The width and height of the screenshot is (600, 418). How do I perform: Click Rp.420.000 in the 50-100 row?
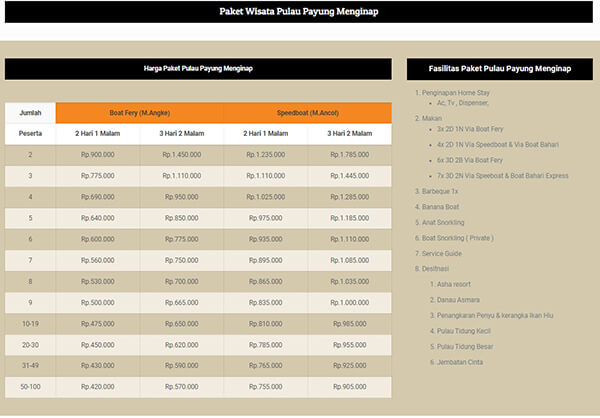(x=98, y=387)
